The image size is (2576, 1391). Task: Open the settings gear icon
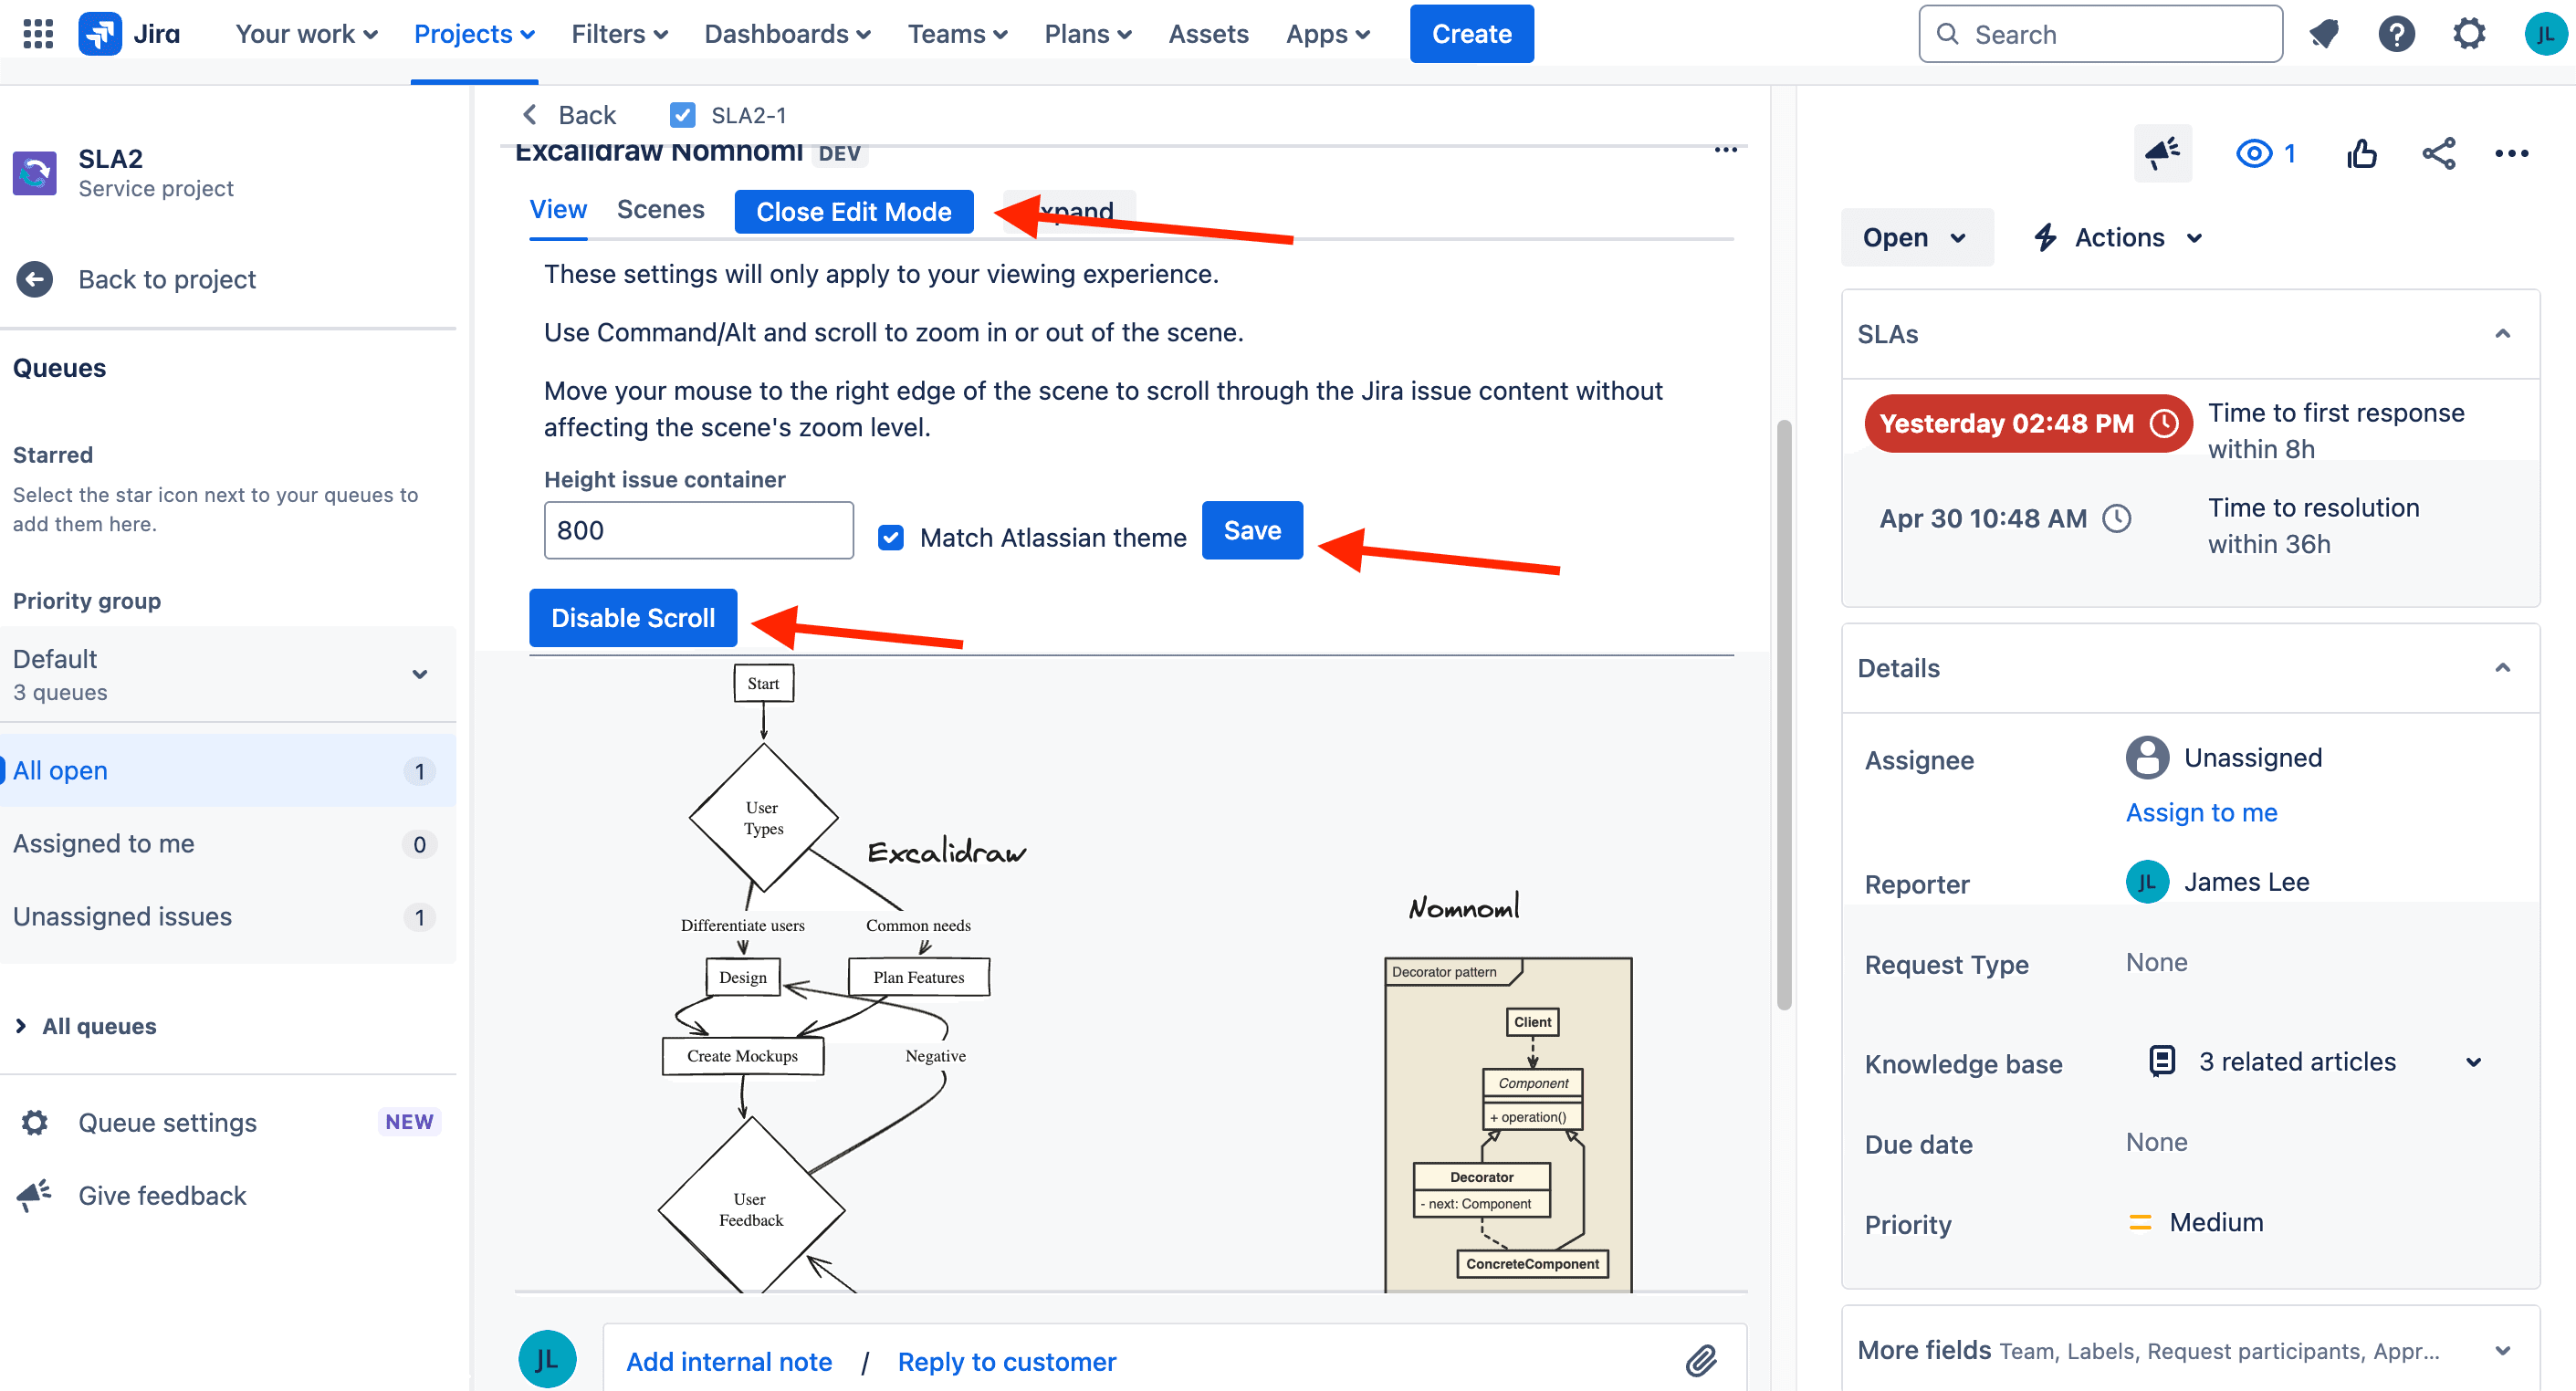[x=2469, y=34]
